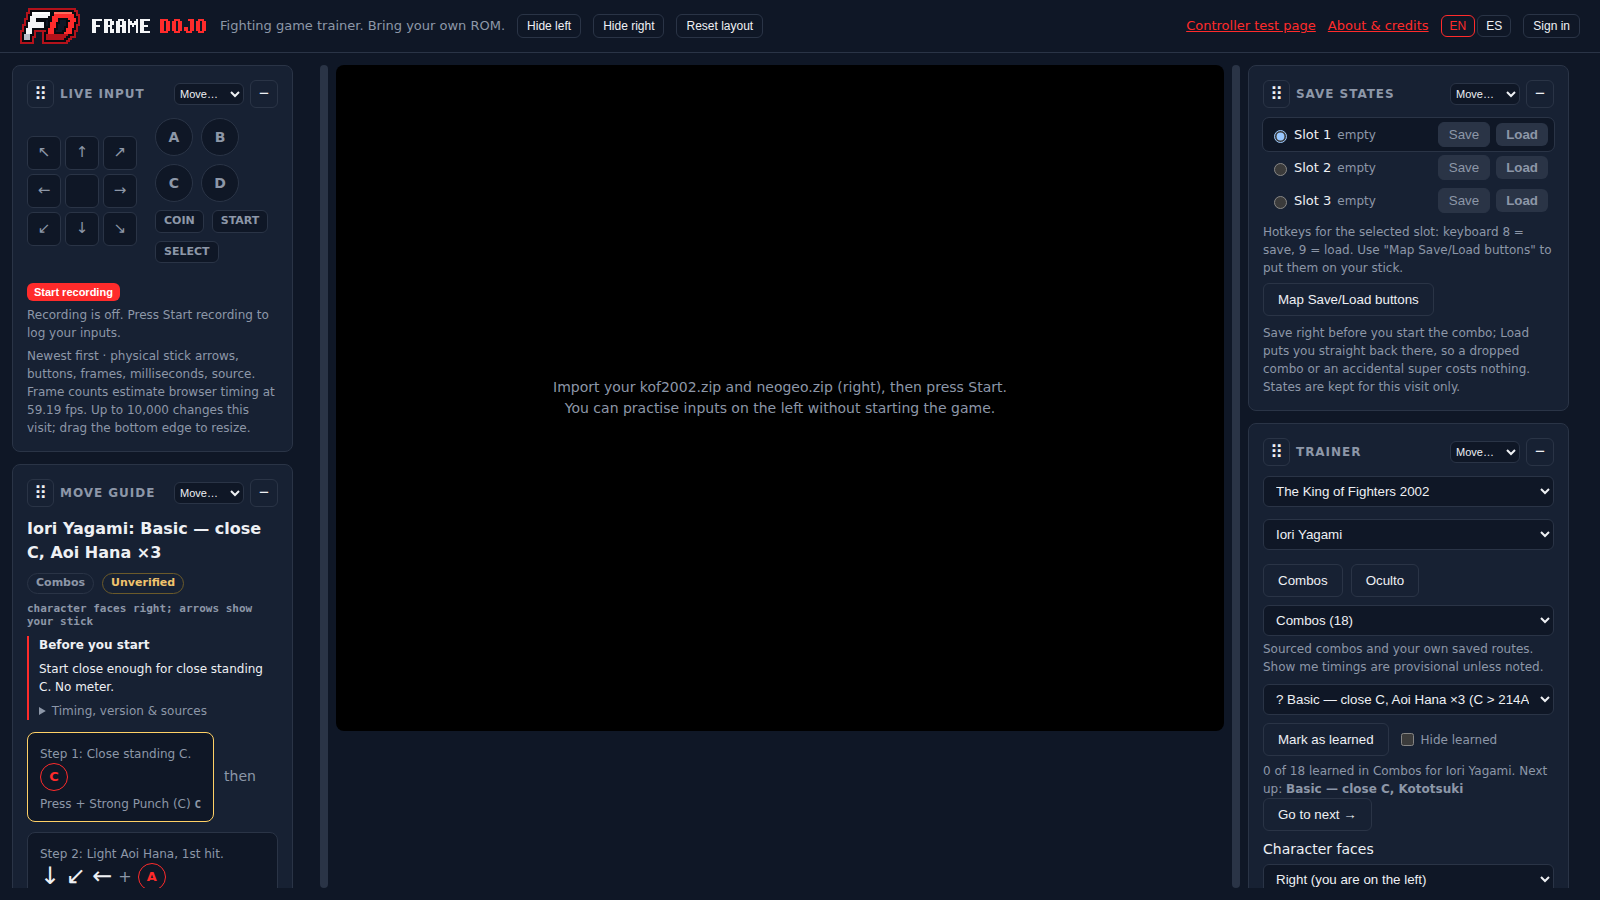Collapse the Live Input panel
This screenshot has width=1600, height=900.
264,94
